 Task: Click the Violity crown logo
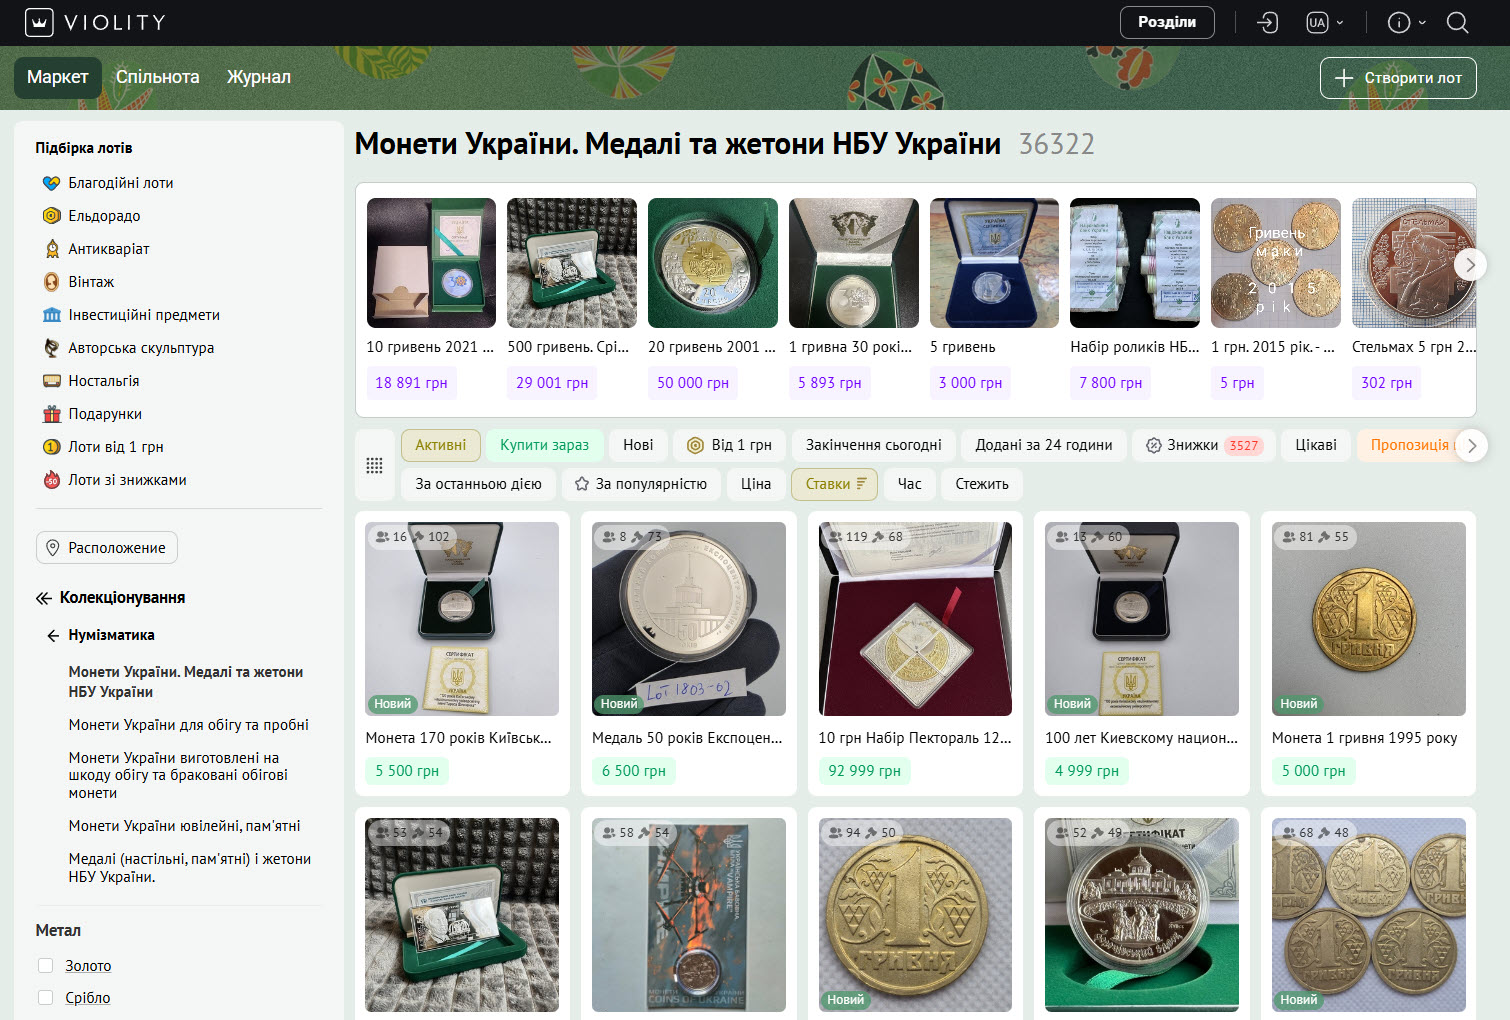pos(39,22)
